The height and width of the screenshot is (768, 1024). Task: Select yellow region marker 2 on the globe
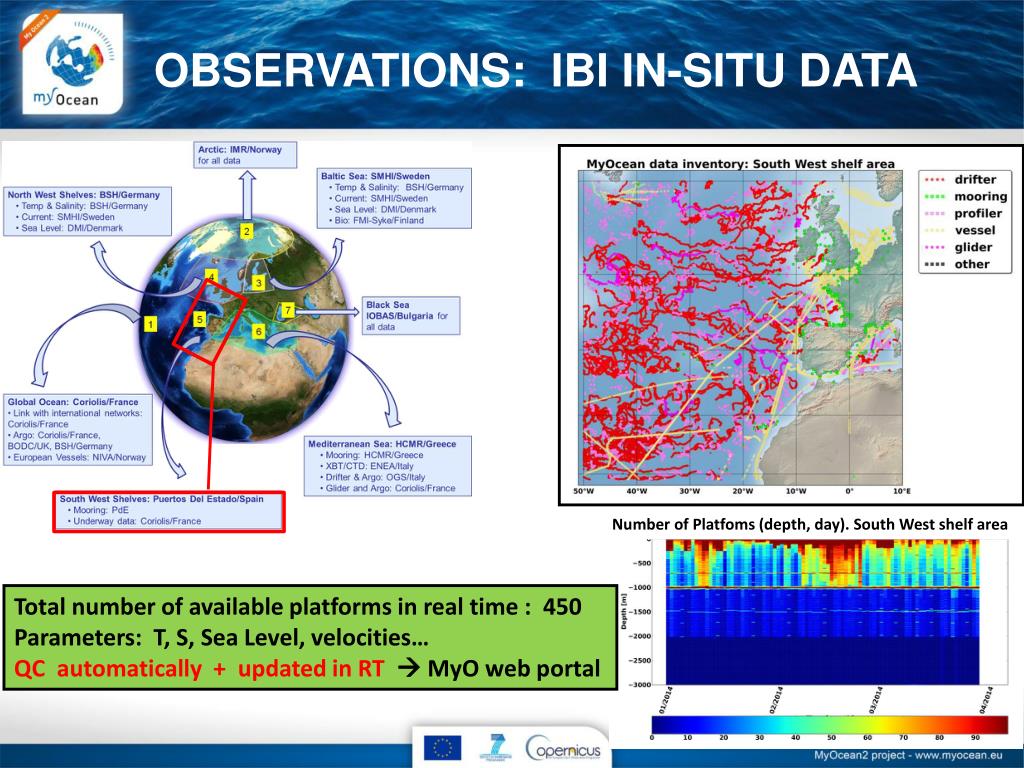point(246,231)
